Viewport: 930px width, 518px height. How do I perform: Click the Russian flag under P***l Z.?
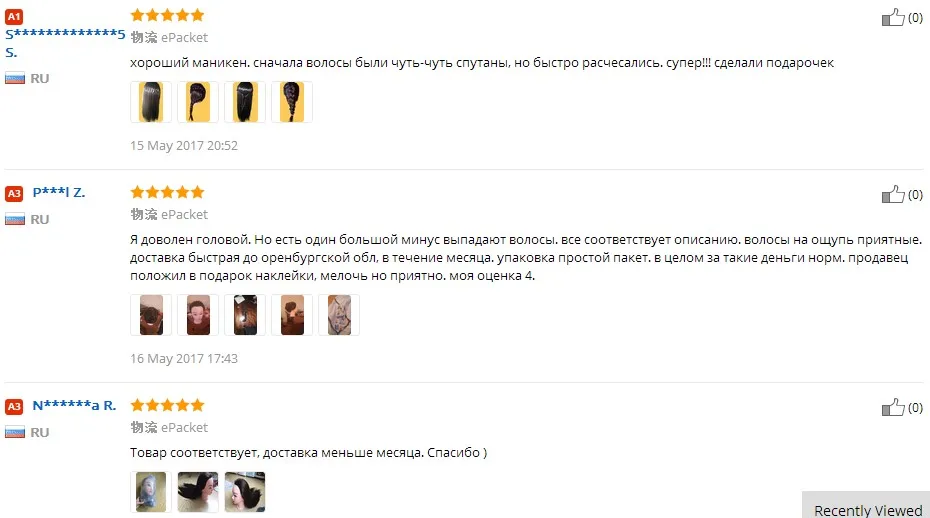click(x=15, y=220)
